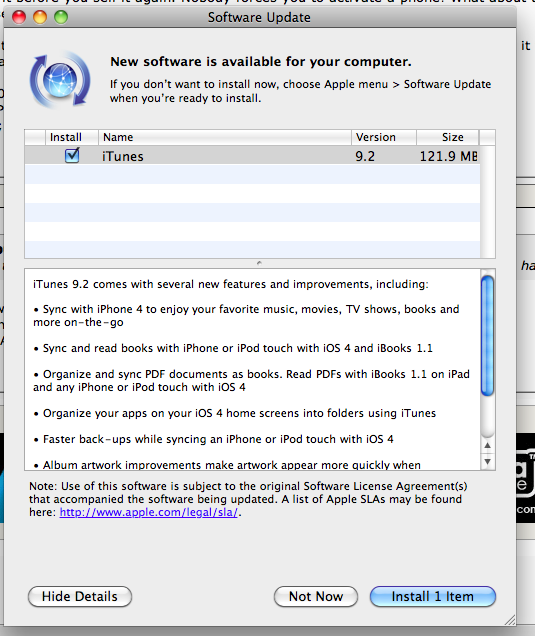Select the iTunes row name
Viewport: 535px width, 636px height.
pyautogui.click(x=122, y=156)
